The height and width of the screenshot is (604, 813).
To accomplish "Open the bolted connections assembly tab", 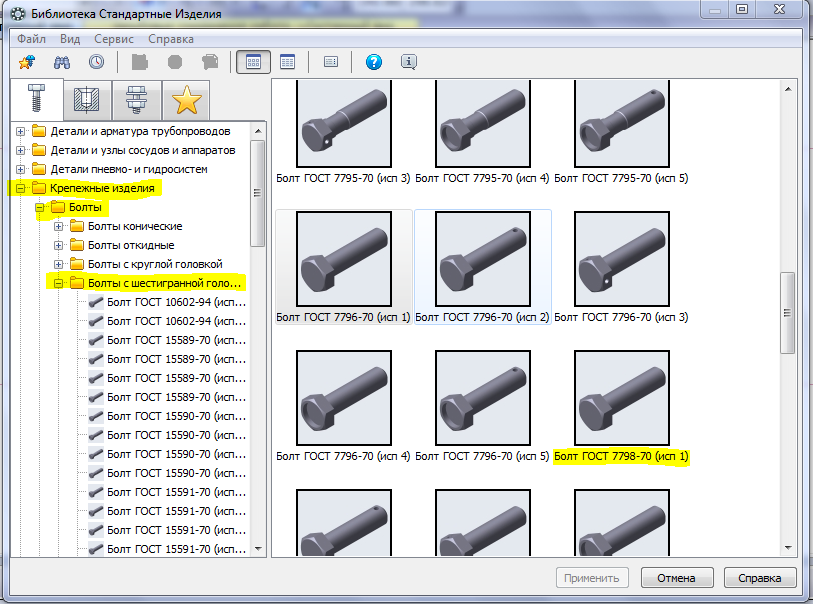I will click(136, 100).
